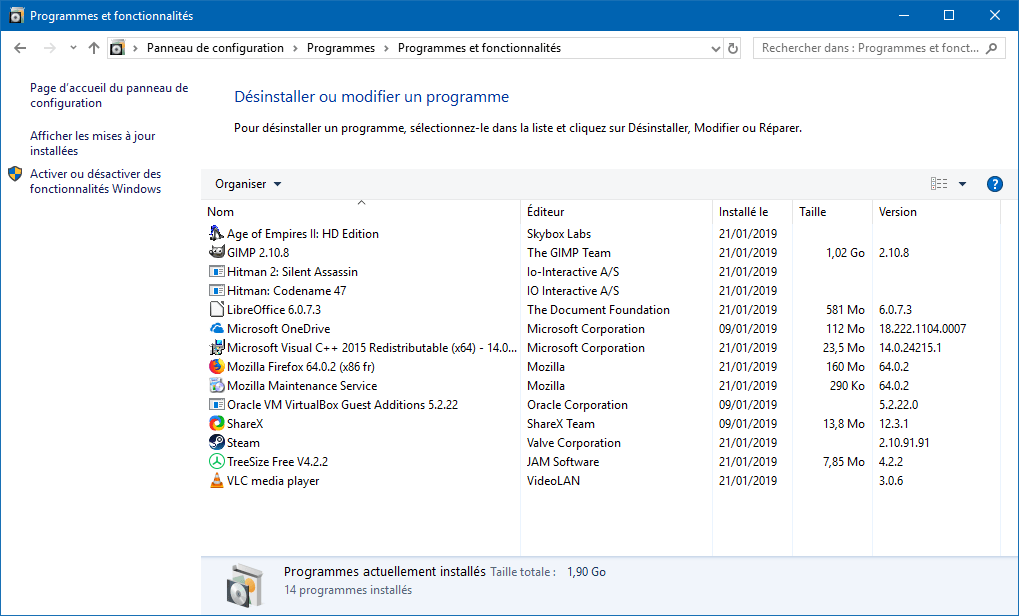The height and width of the screenshot is (616, 1019).
Task: Click the Visual C++ 2015 Redistributable icon
Action: click(216, 348)
